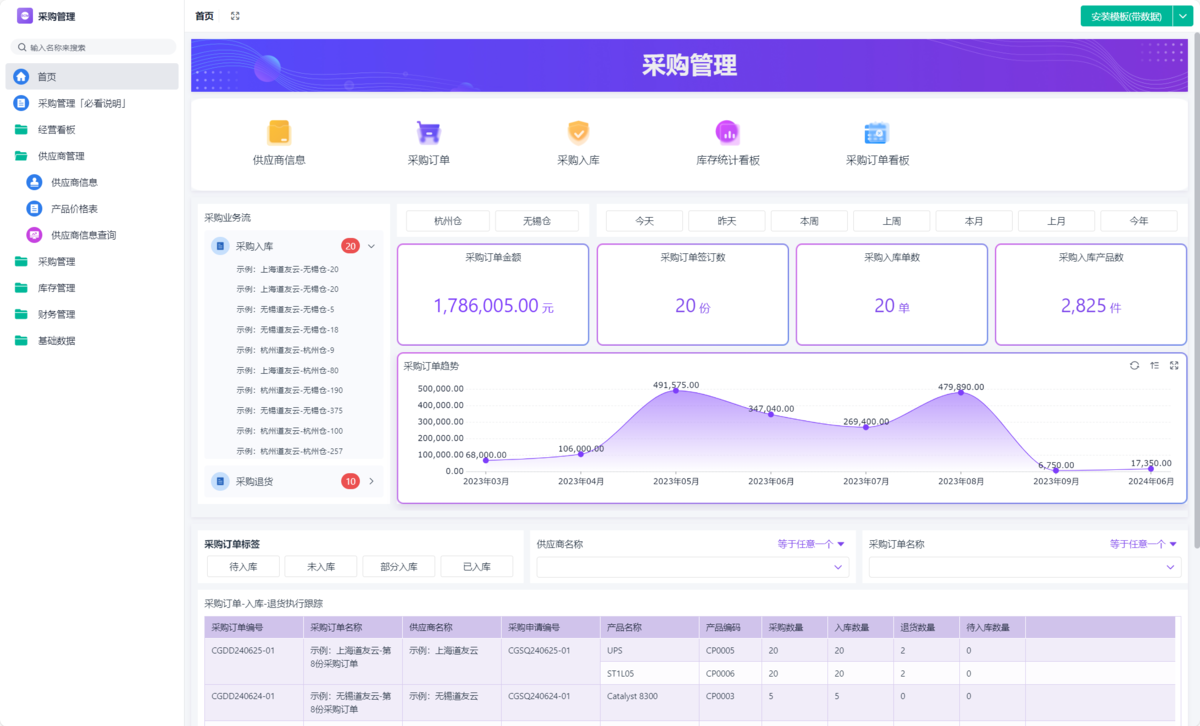
Task: Click the 491,575.00 data point on chart
Action: tap(676, 390)
